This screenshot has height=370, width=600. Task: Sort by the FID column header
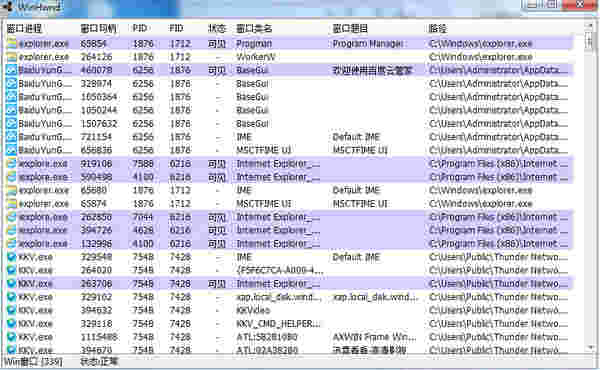176,28
